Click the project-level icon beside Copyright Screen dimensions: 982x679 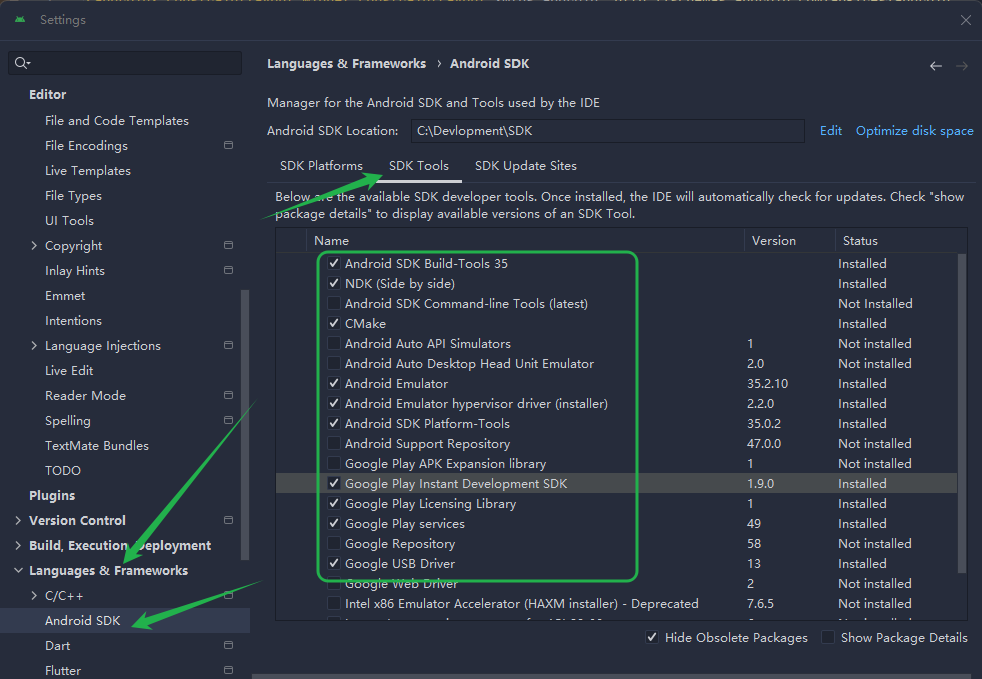click(x=229, y=246)
